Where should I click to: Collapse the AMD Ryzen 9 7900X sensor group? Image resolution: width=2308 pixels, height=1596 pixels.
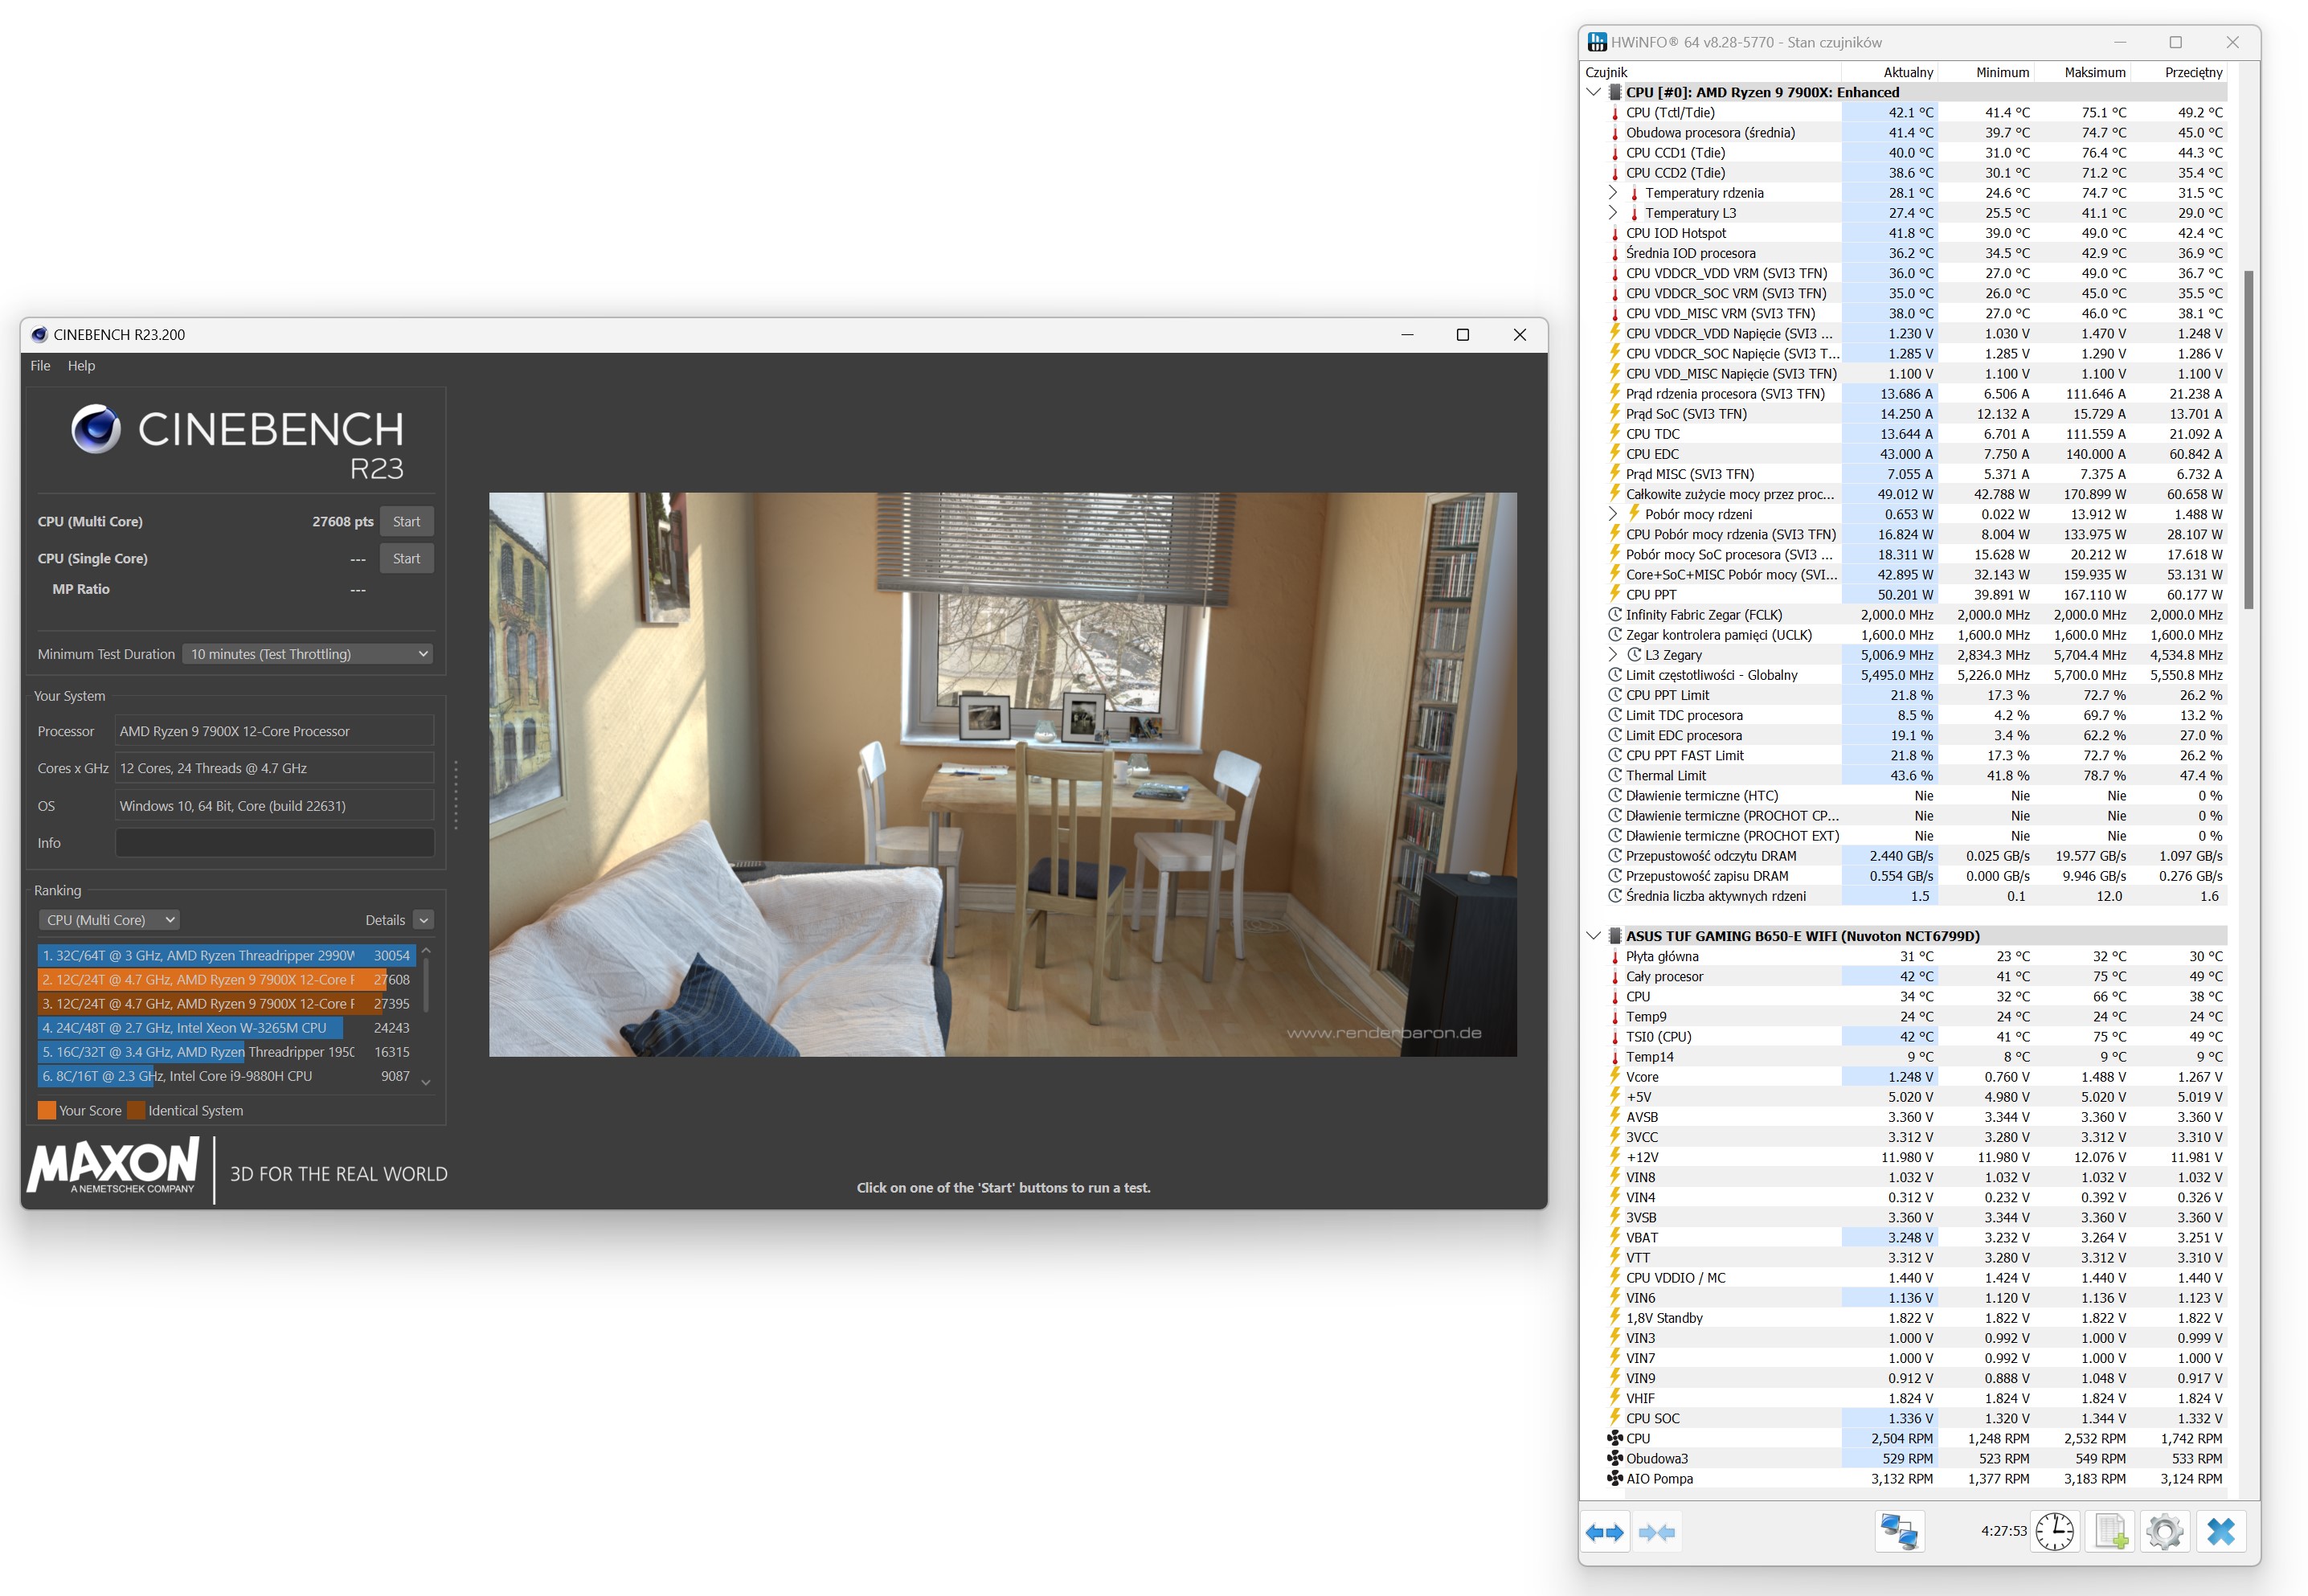click(x=1593, y=92)
